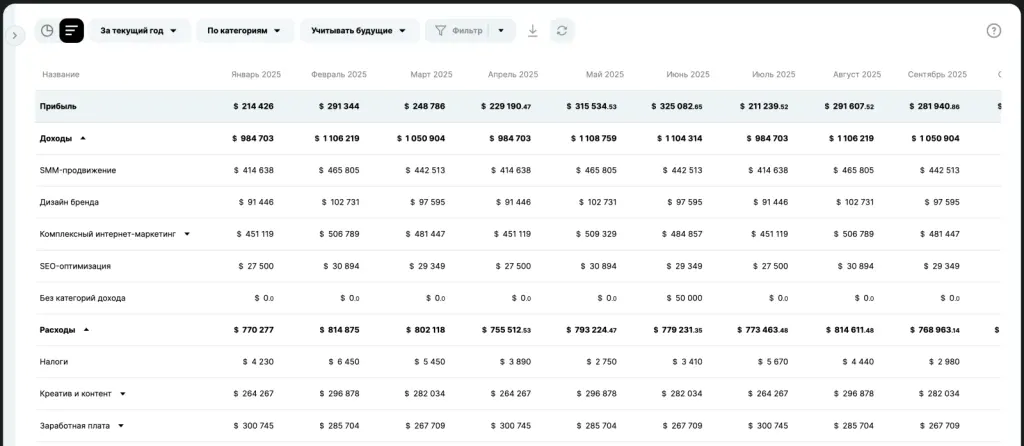
Task: Click the Февраль 2025 column header
Action: click(338, 74)
